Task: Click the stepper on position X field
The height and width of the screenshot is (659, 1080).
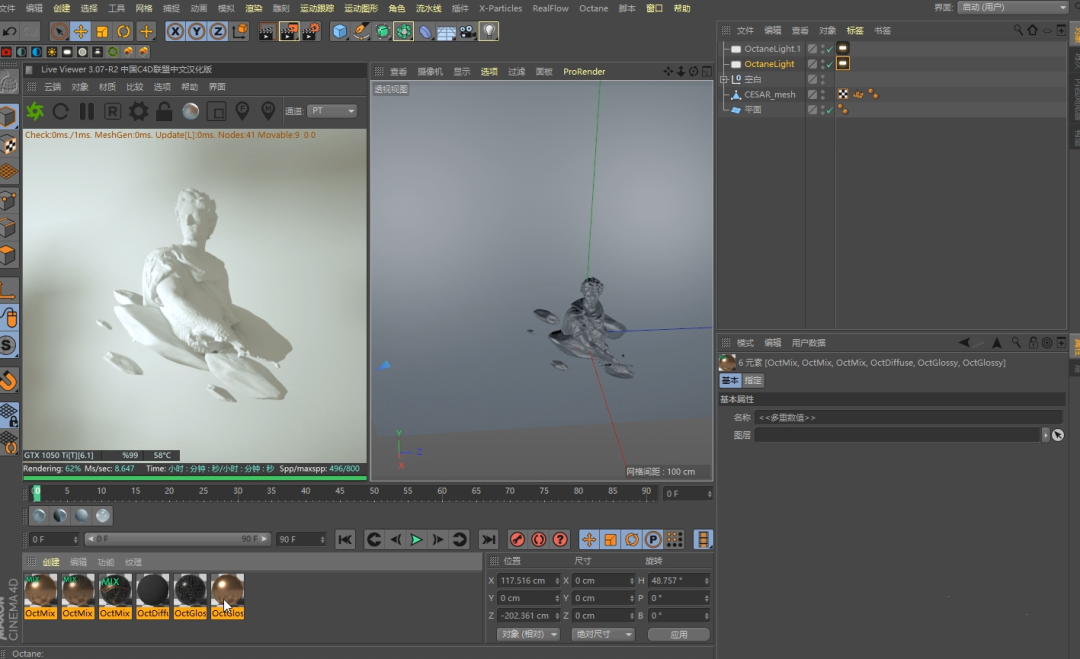Action: click(557, 580)
